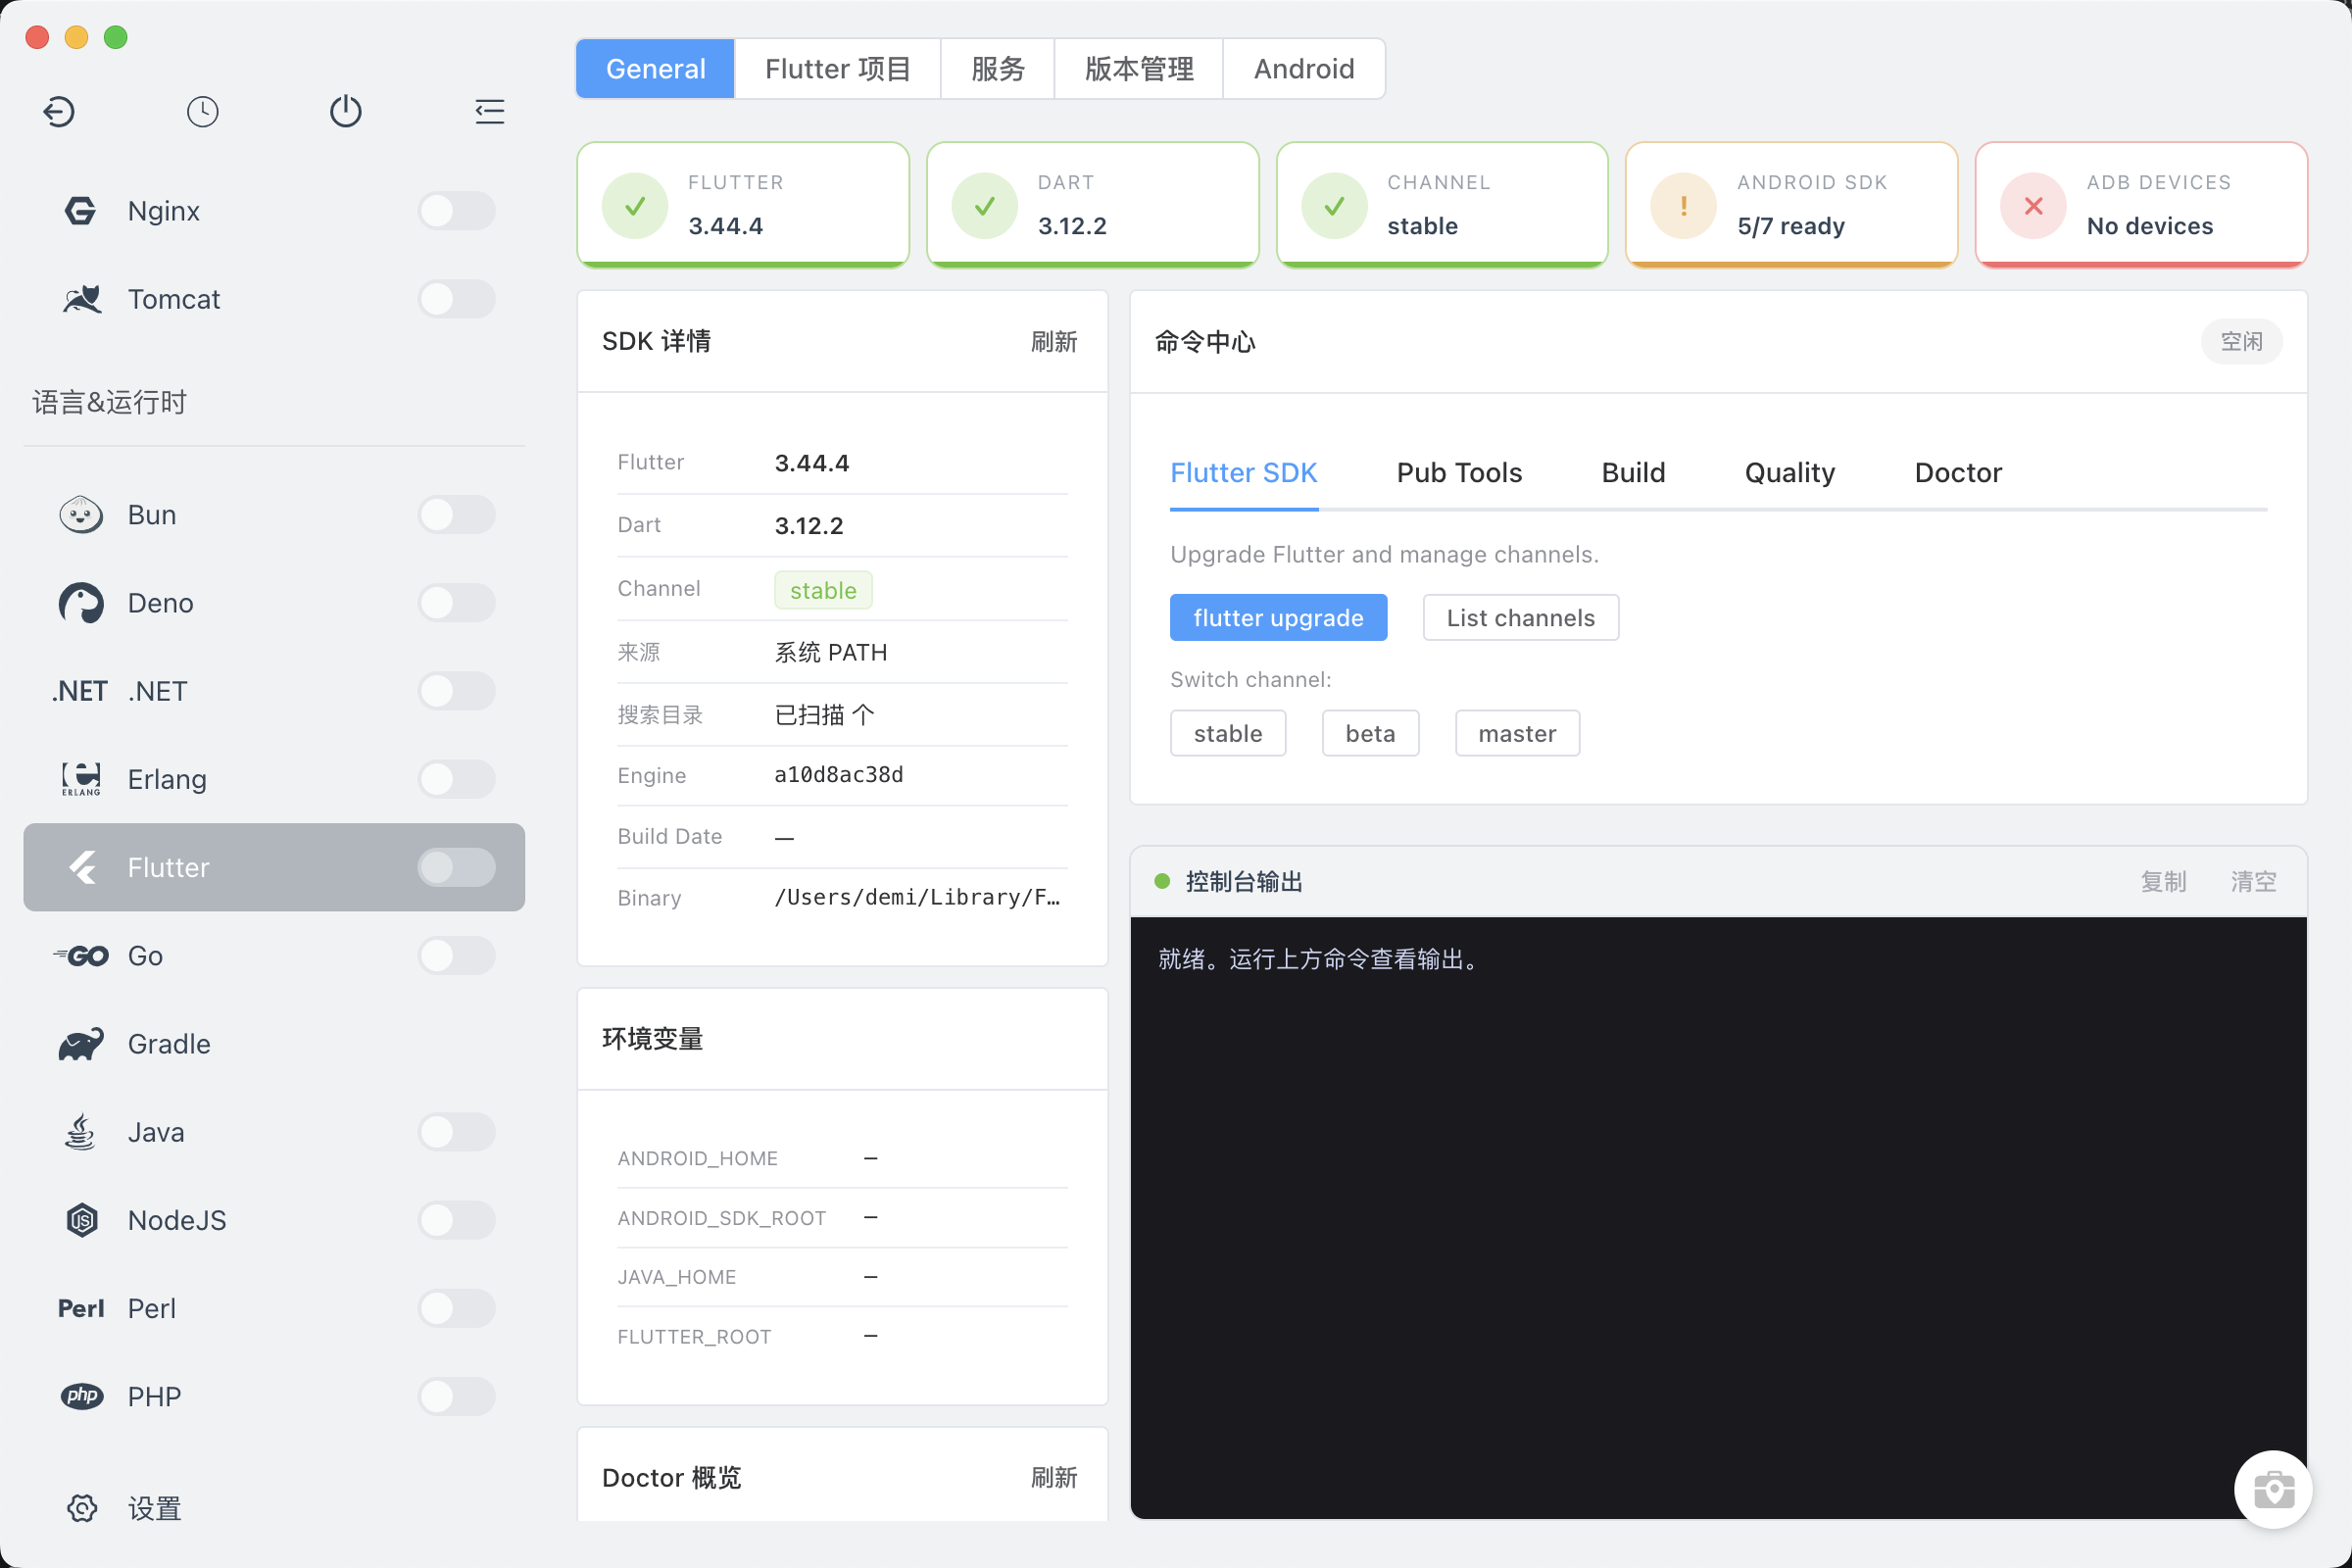
Task: Click the Java coffee cup icon
Action: (81, 1132)
